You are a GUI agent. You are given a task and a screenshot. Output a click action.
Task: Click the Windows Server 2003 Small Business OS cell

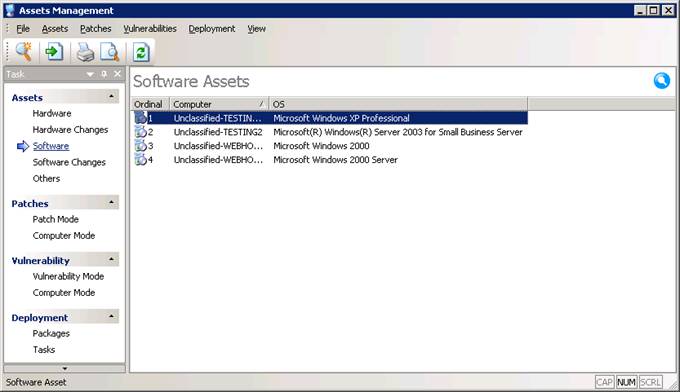(x=398, y=132)
